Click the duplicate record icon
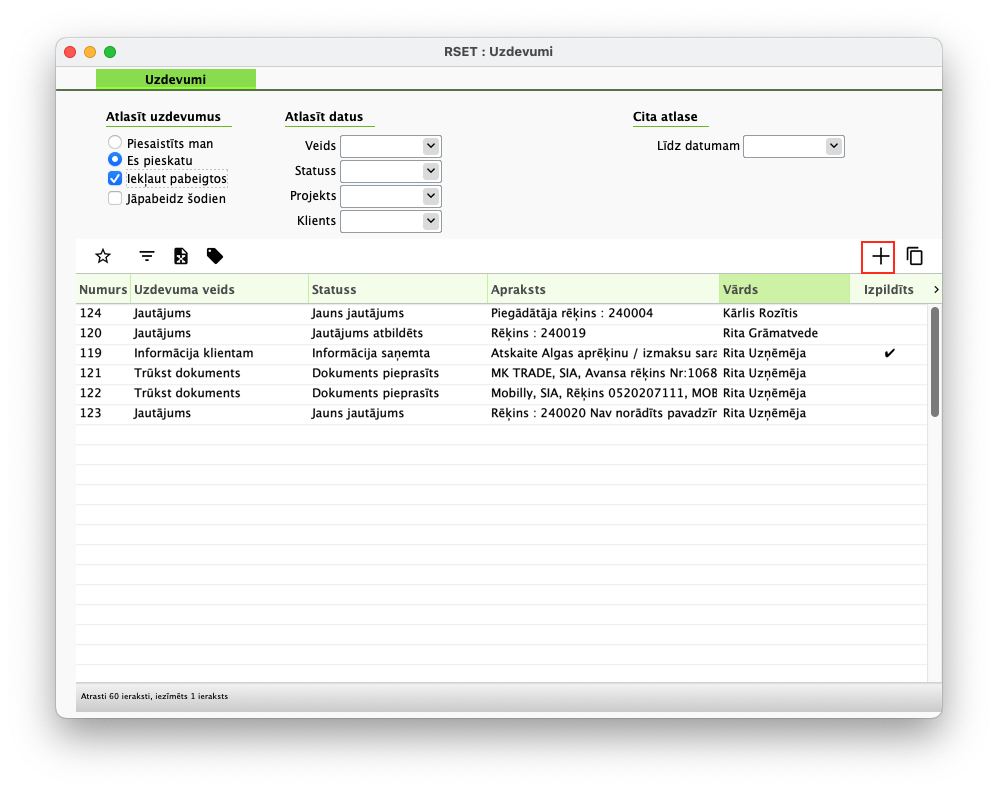 914,256
